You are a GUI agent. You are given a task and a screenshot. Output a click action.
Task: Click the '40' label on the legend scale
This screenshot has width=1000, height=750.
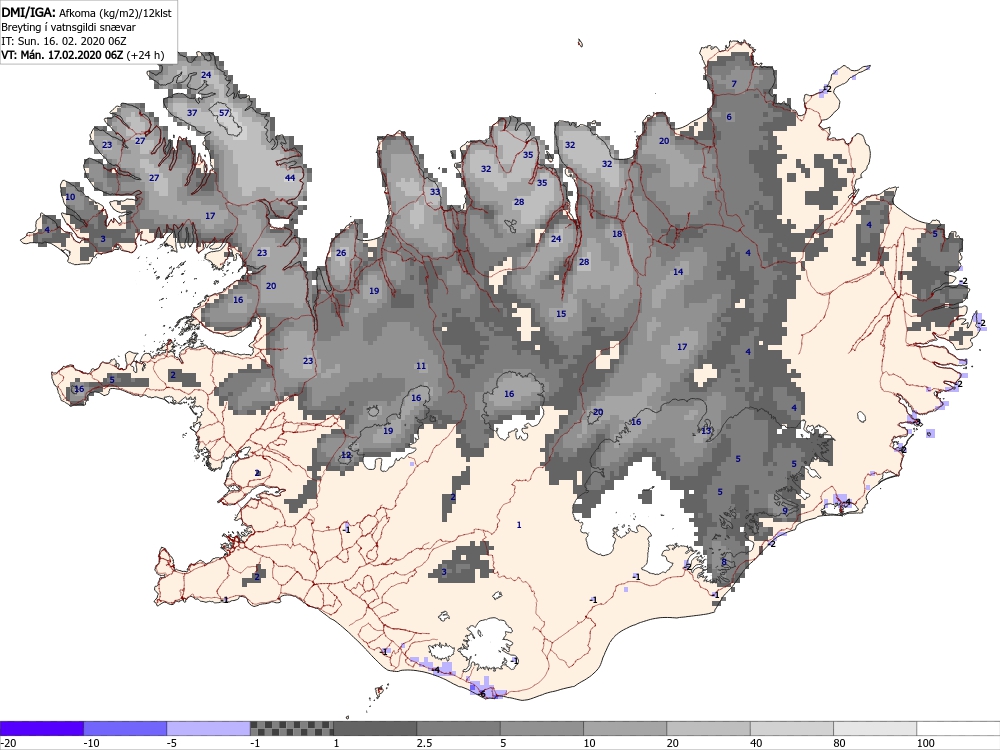pyautogui.click(x=756, y=743)
